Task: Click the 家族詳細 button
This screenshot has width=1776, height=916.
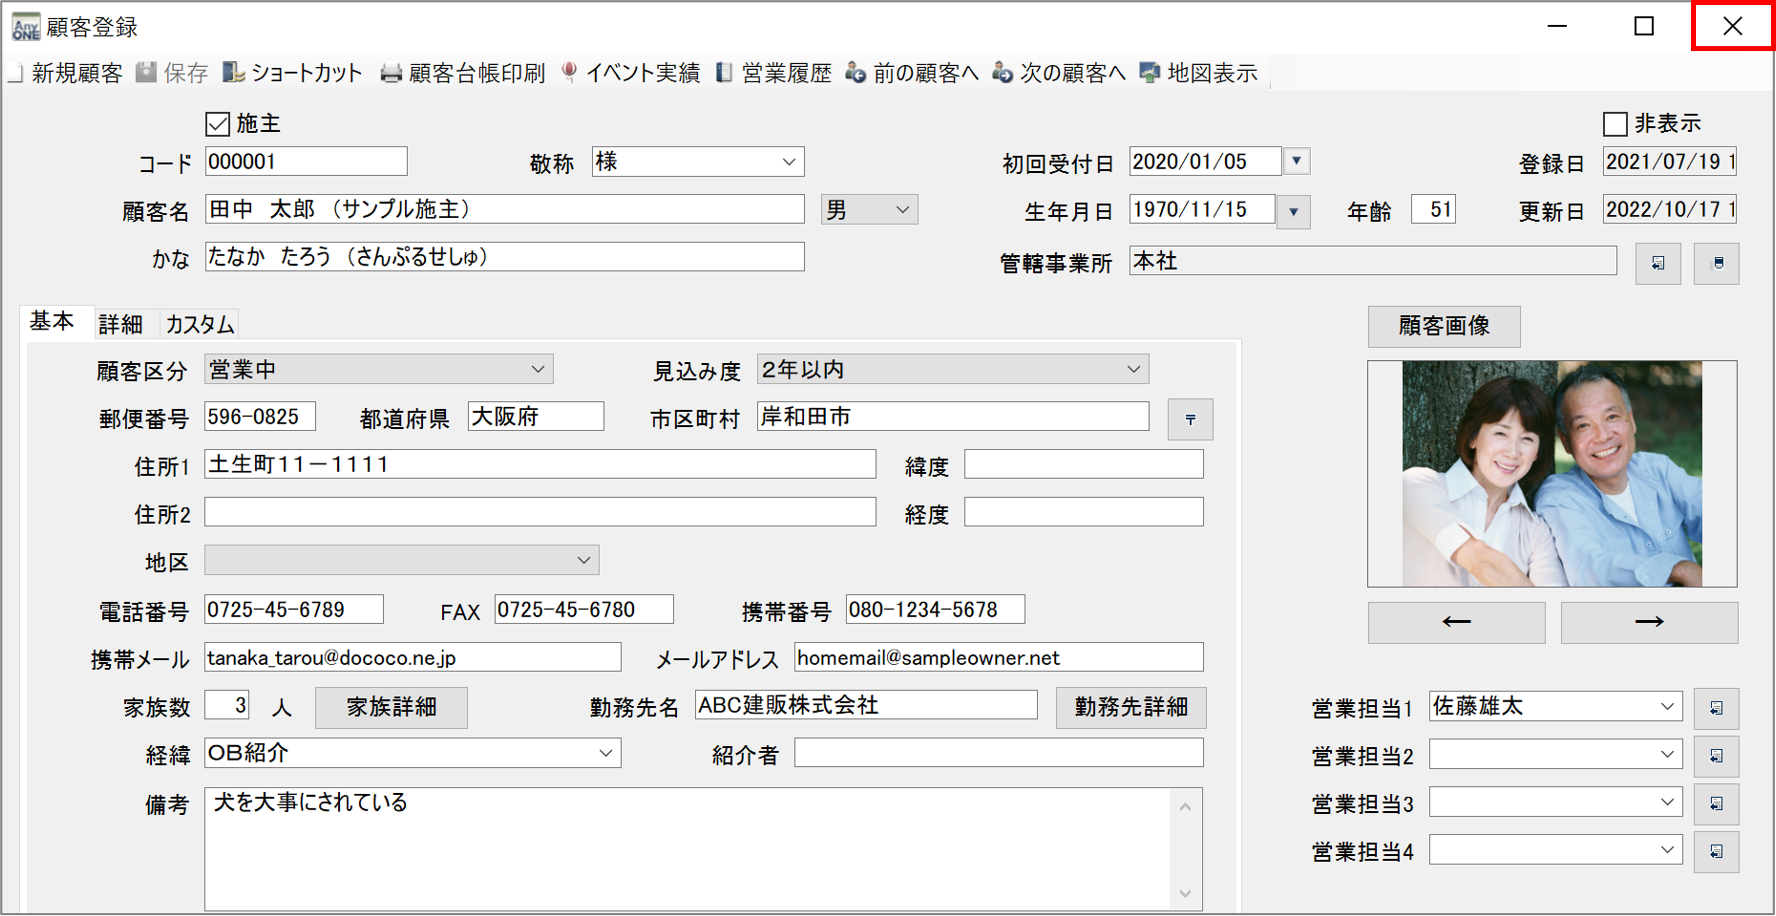Action: click(391, 708)
